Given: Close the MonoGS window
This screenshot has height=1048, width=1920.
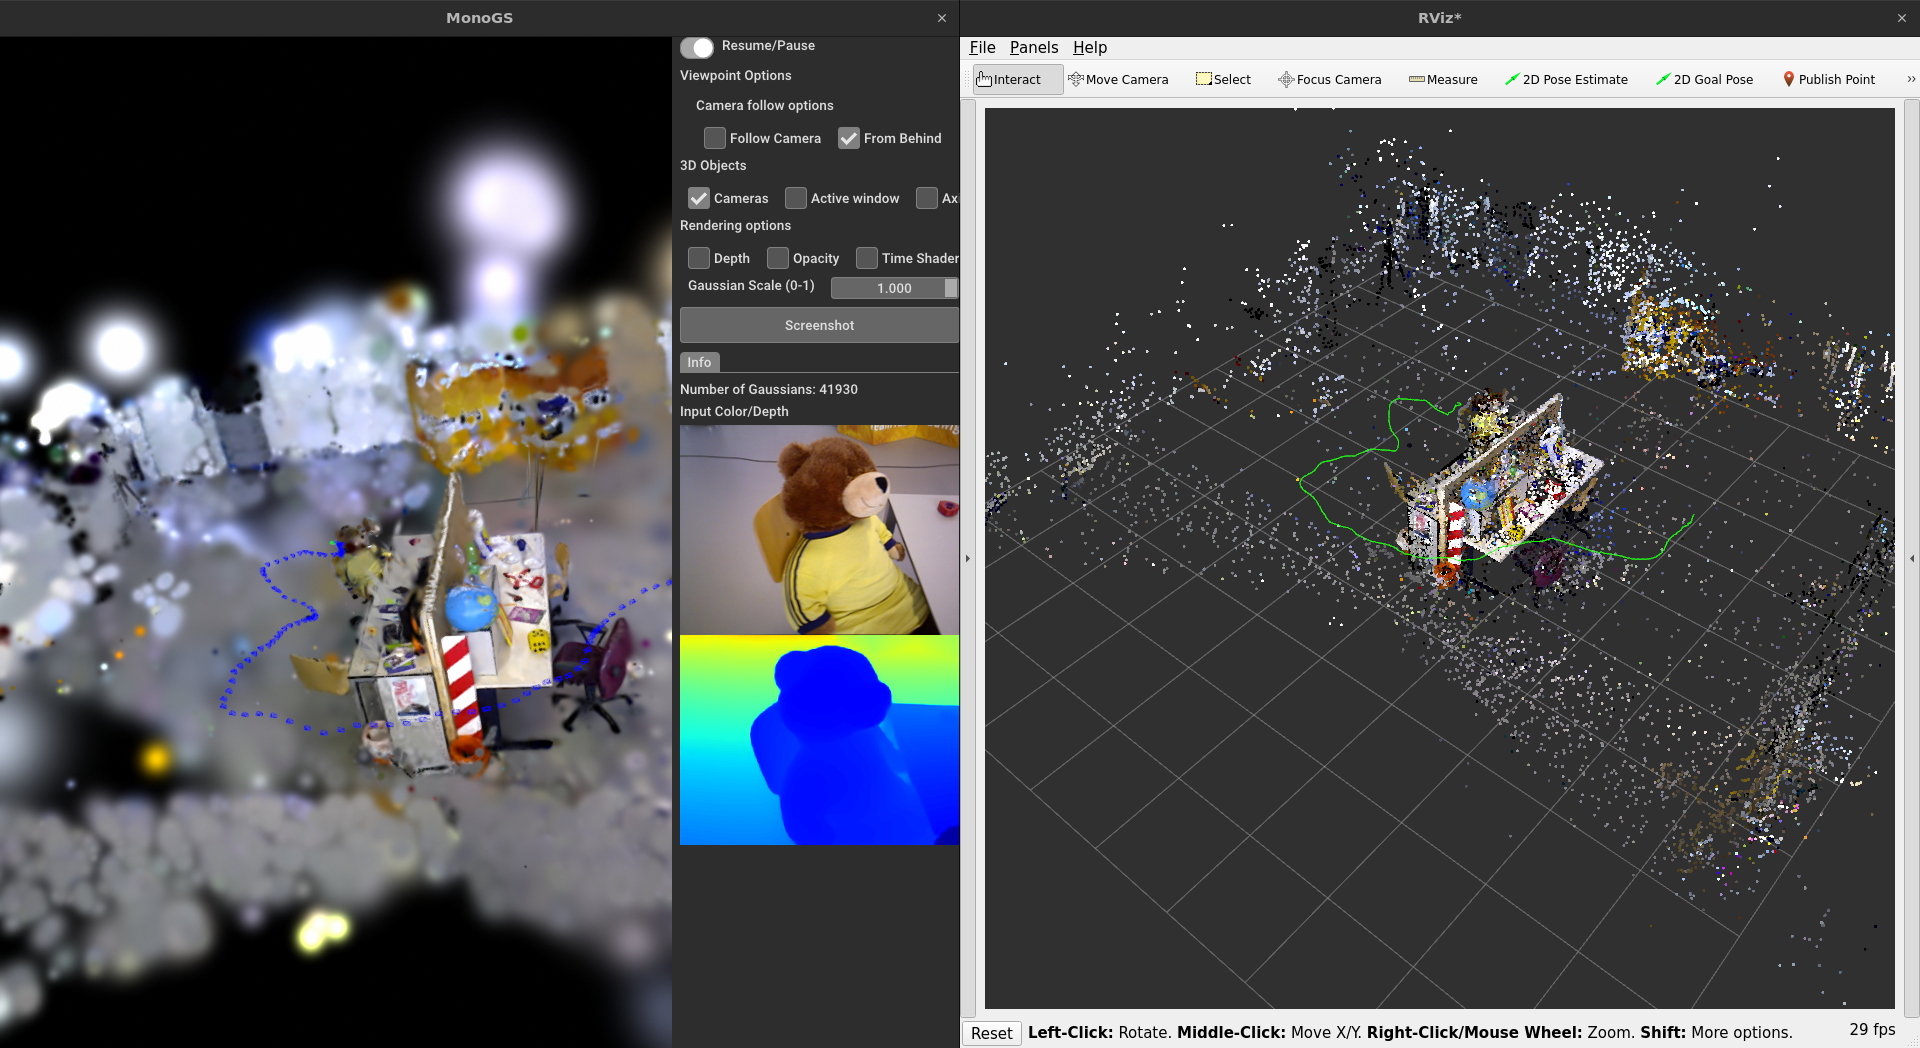Looking at the screenshot, I should [942, 18].
